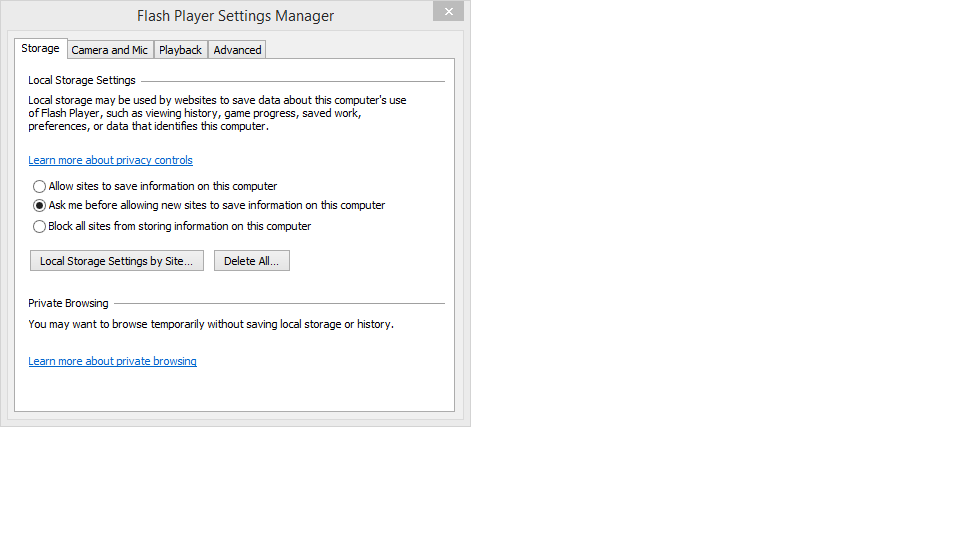
Task: Click the 'Private Browsing' section heading
Action: [x=68, y=303]
